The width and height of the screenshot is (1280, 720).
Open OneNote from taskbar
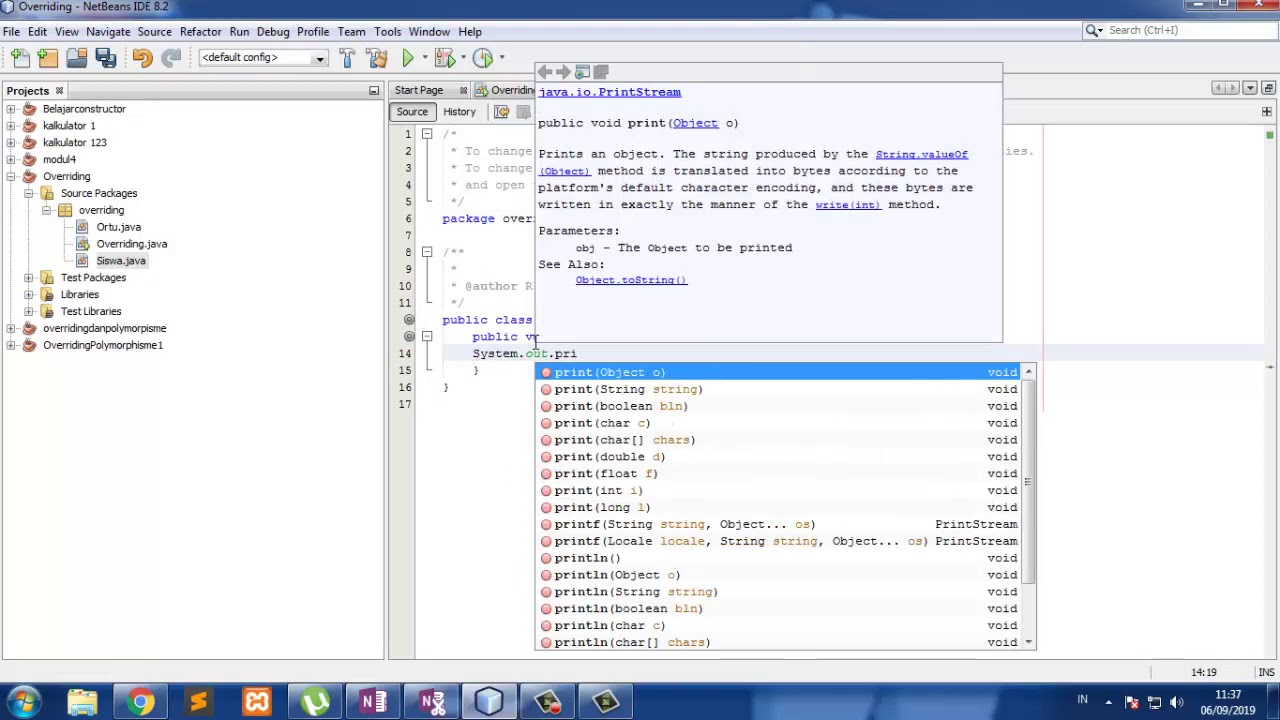point(373,702)
